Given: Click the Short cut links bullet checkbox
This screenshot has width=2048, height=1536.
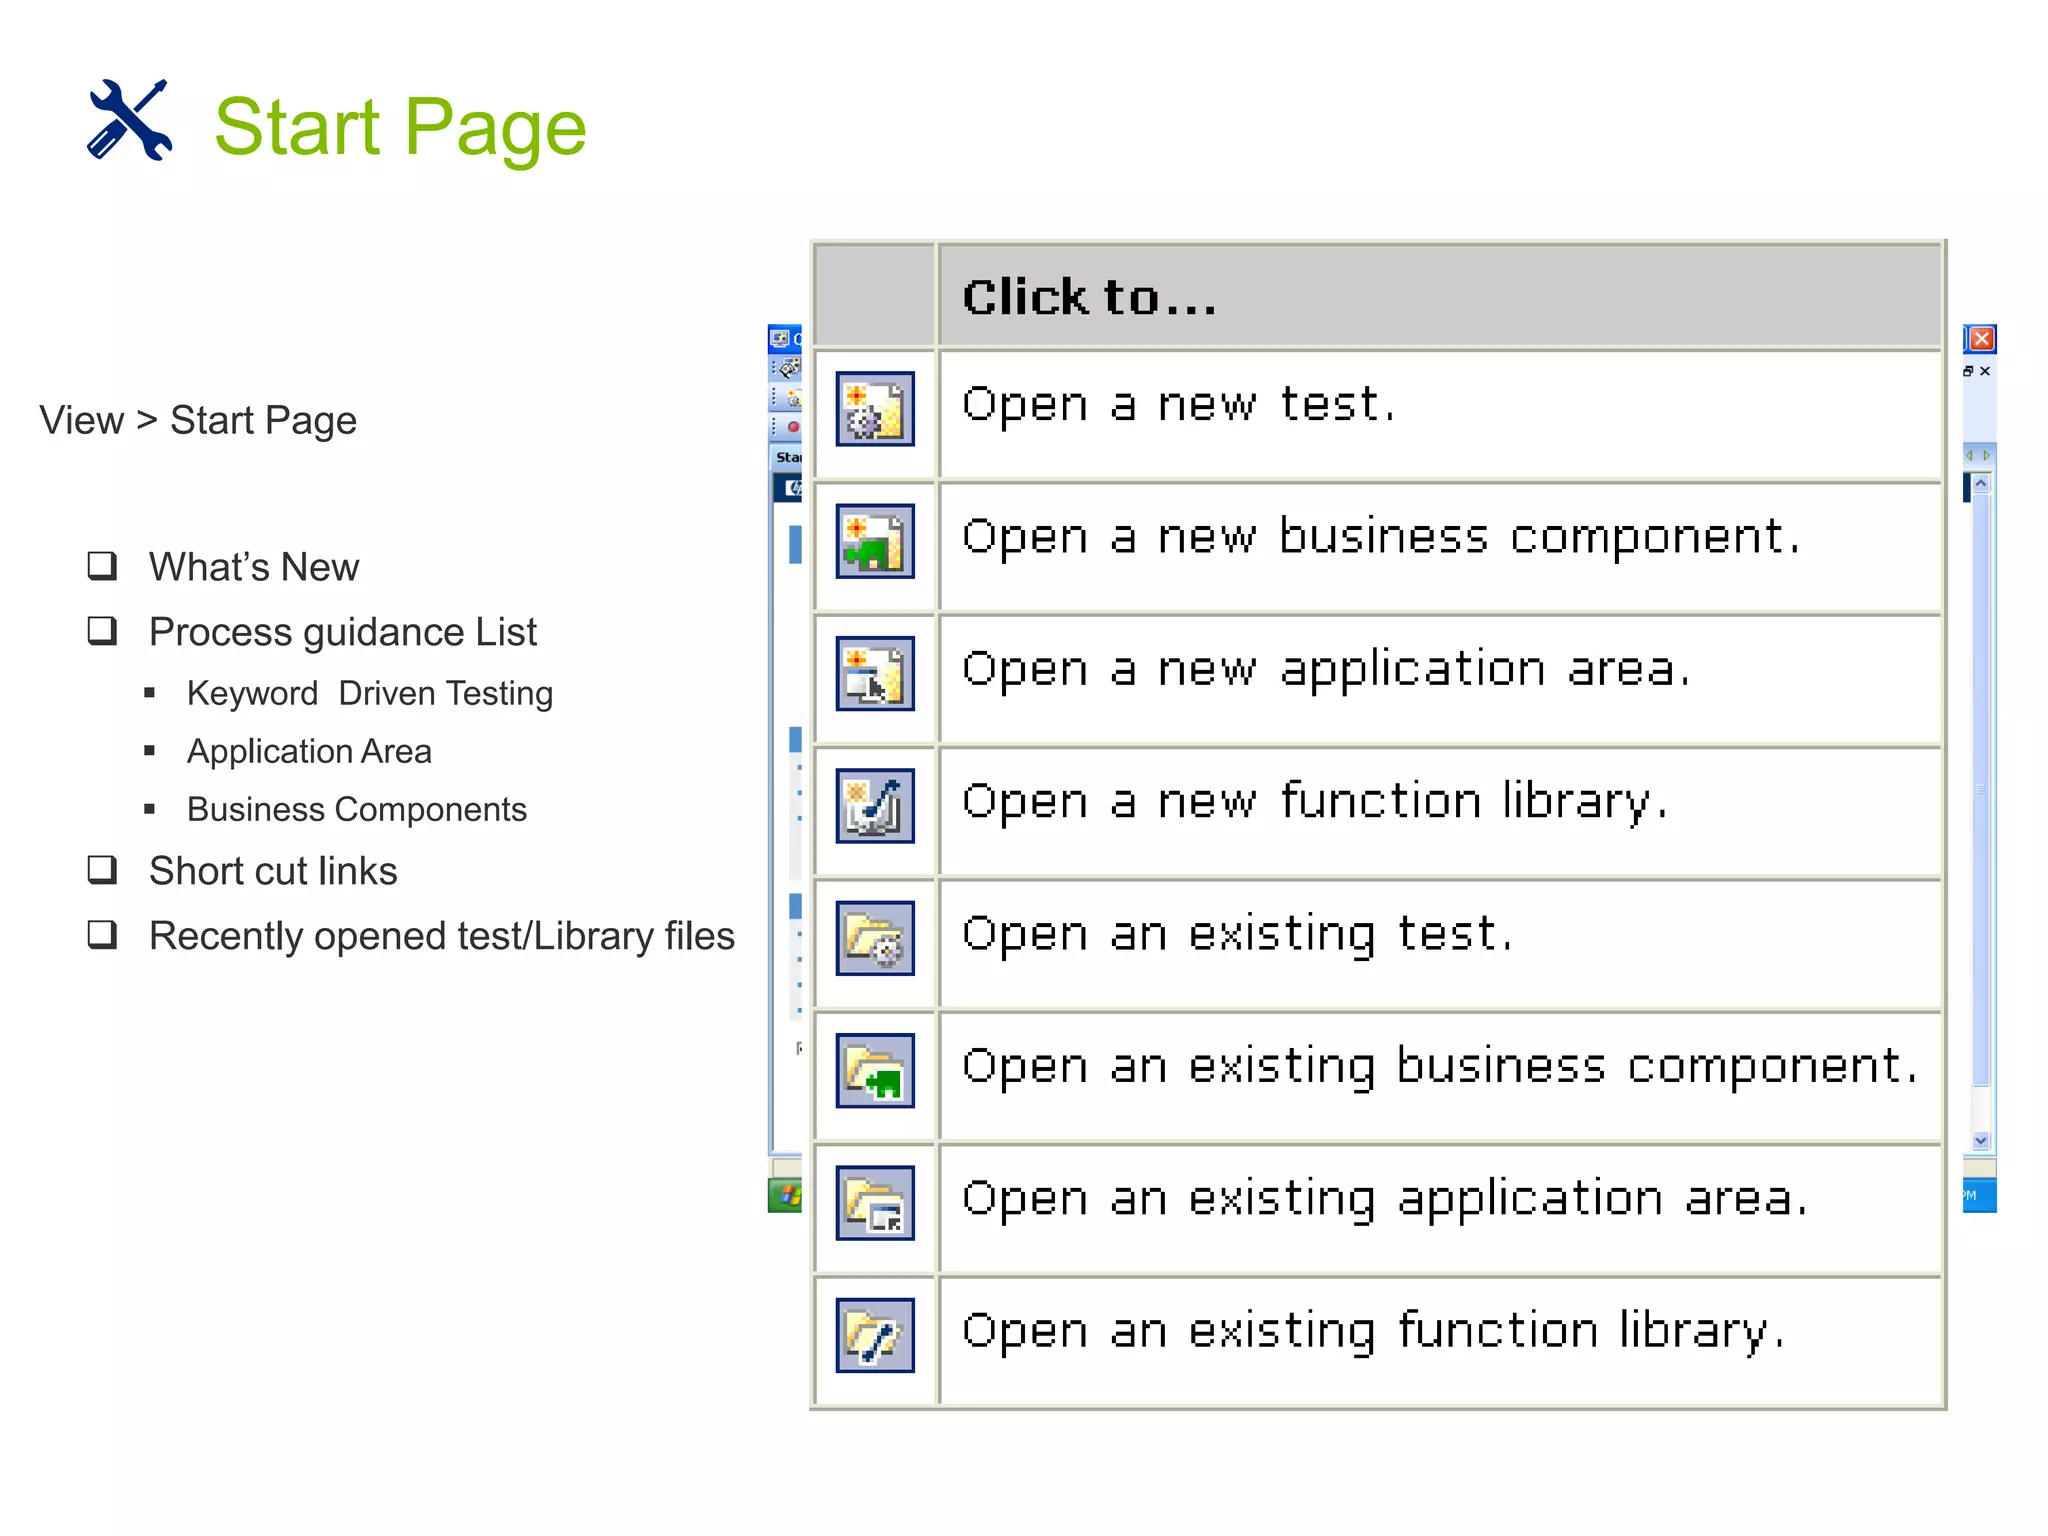Looking at the screenshot, I should pyautogui.click(x=102, y=870).
